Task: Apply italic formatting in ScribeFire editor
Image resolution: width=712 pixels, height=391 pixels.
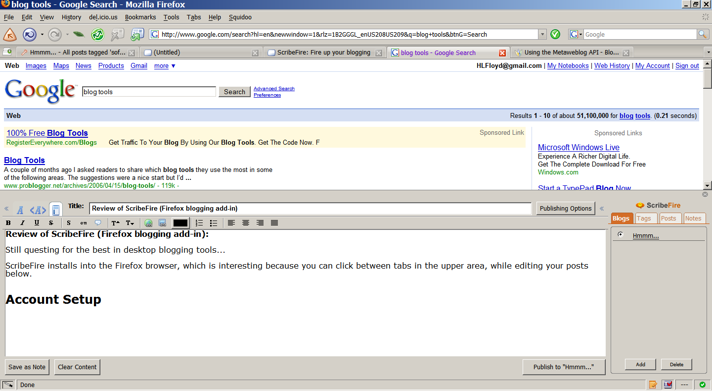Action: coord(22,223)
